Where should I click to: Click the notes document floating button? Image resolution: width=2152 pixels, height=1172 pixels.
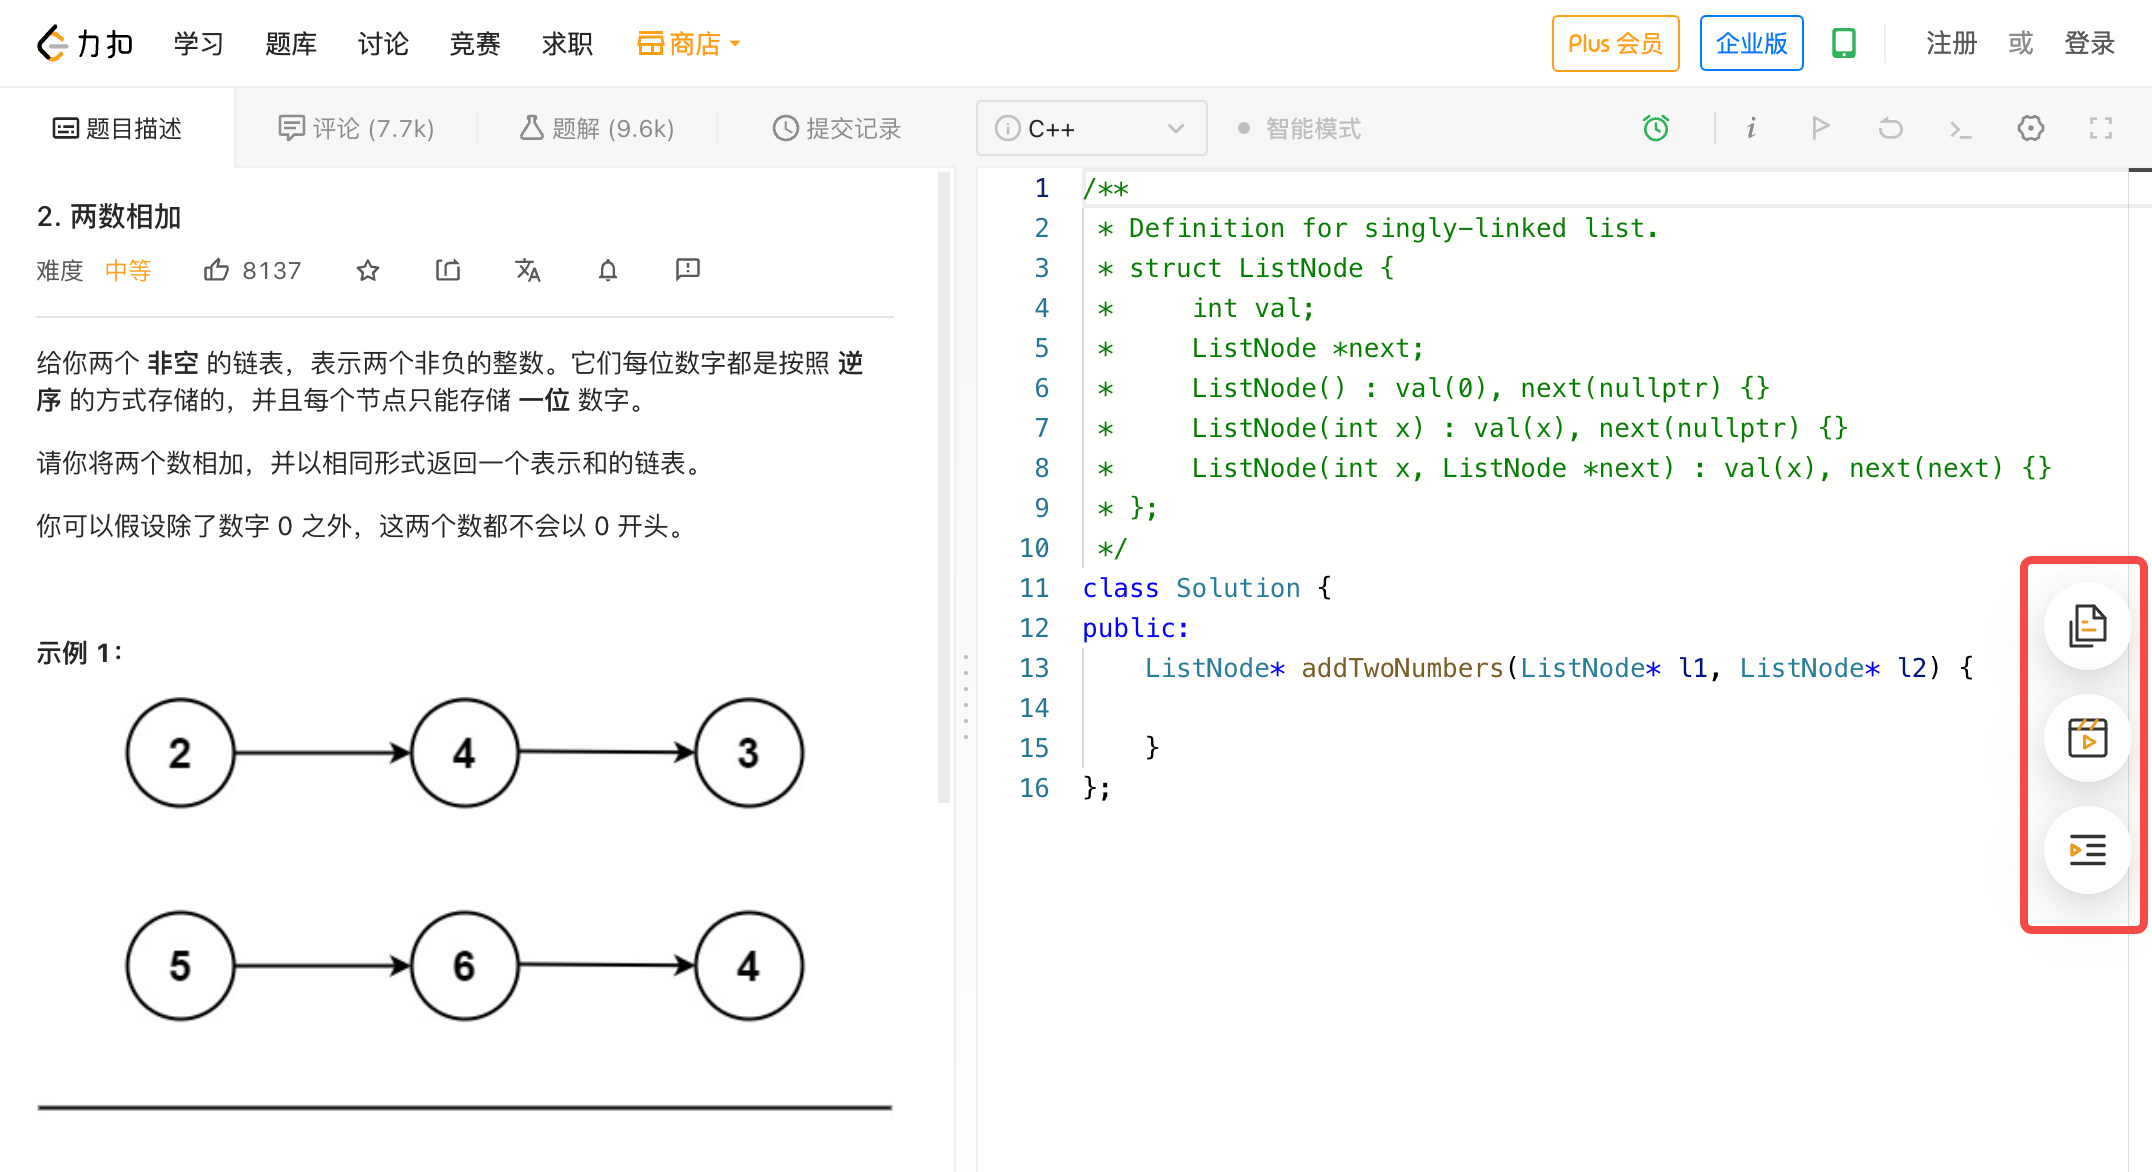(x=2087, y=626)
